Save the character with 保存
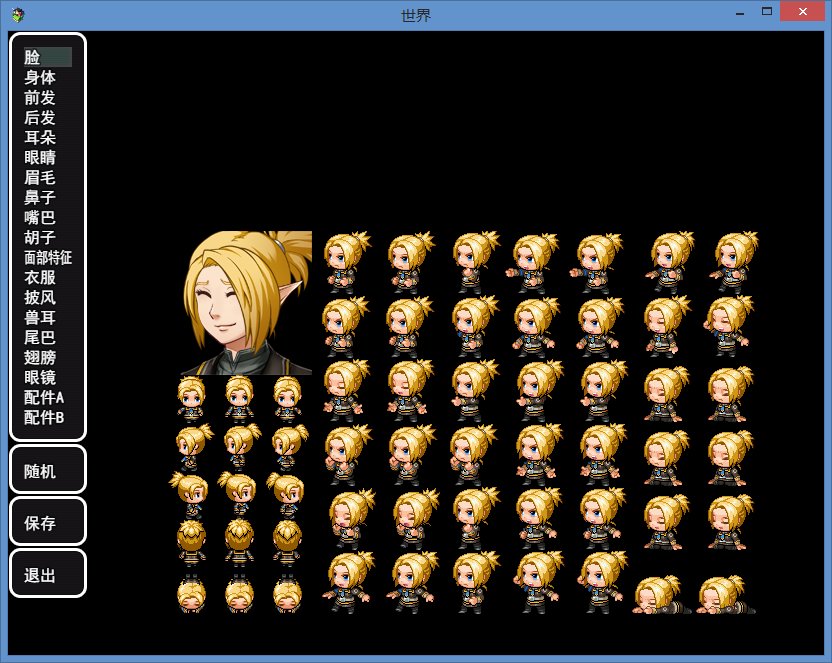Image resolution: width=832 pixels, height=663 pixels. pyautogui.click(x=48, y=522)
